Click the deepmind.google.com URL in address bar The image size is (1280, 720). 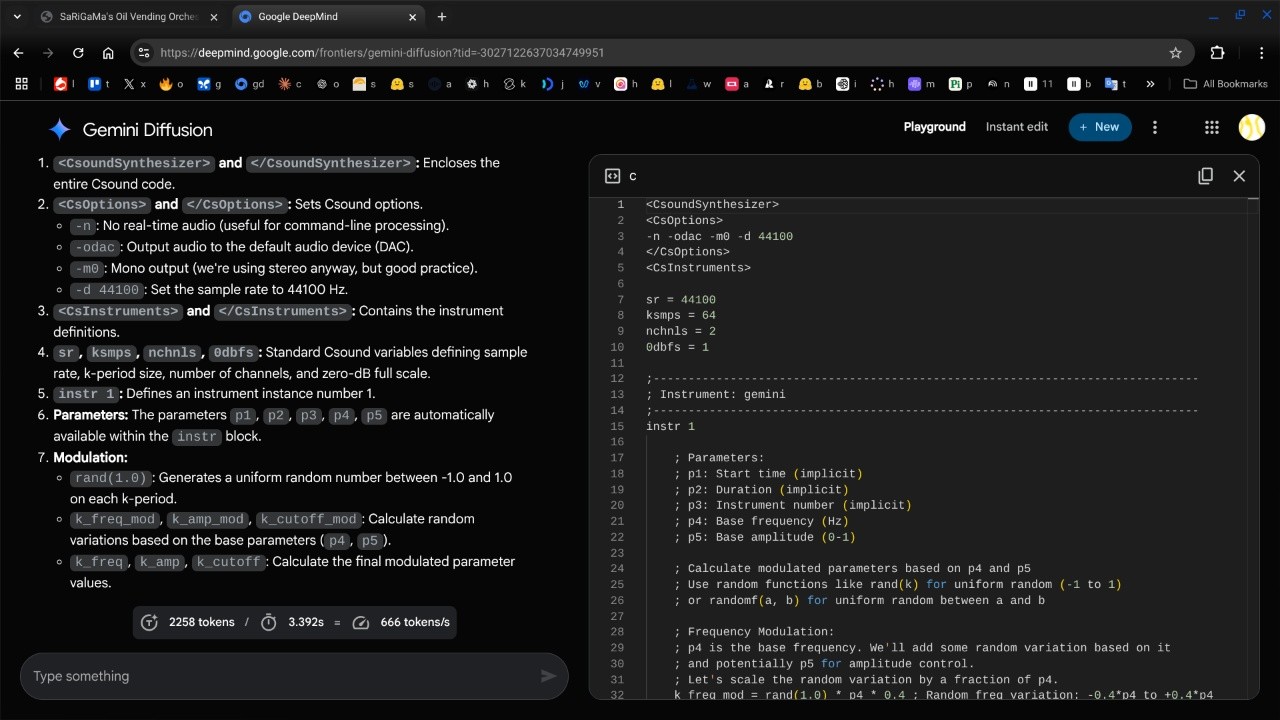[382, 53]
